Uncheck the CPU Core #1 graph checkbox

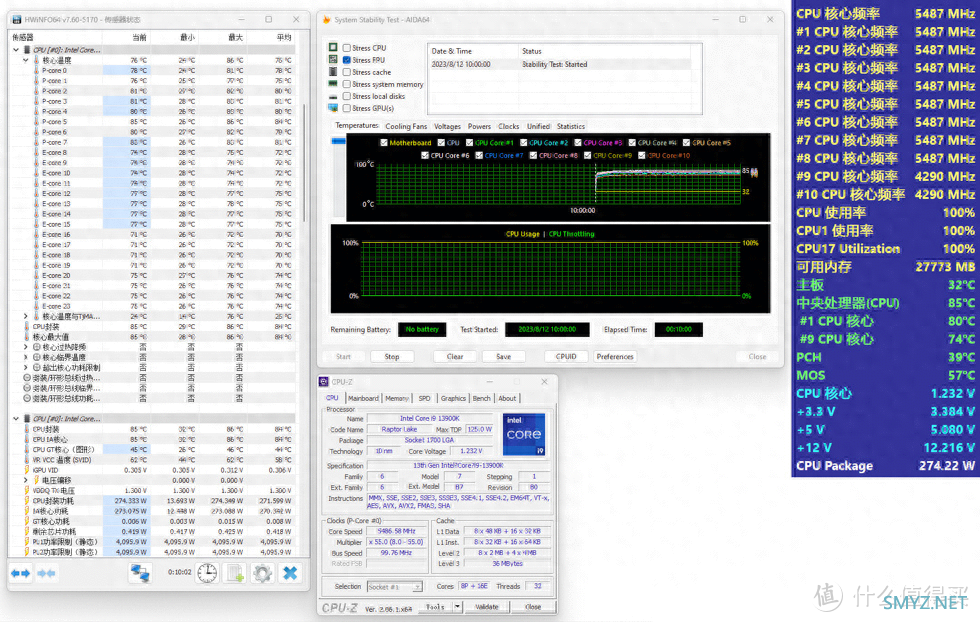click(469, 143)
